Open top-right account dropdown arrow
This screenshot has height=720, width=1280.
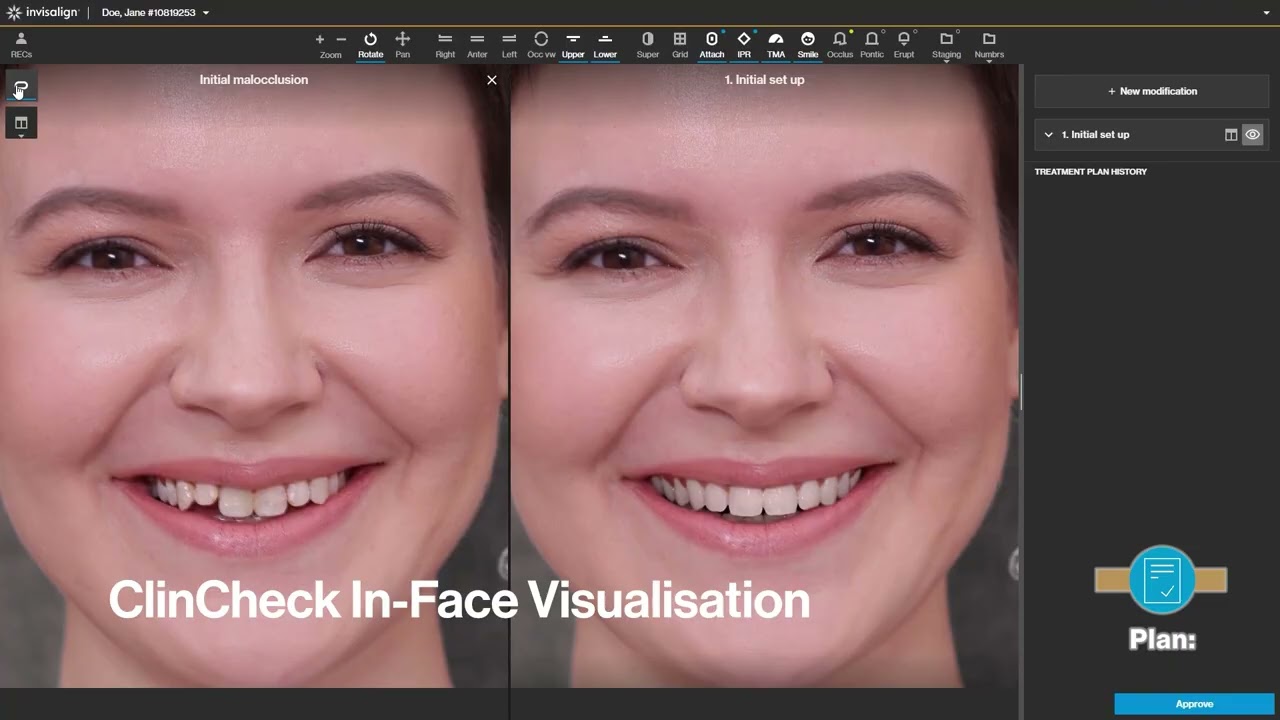point(1267,13)
